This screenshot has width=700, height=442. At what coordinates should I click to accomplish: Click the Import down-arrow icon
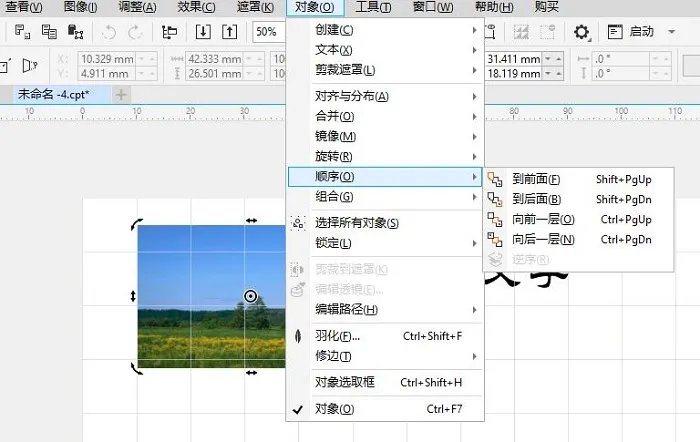pyautogui.click(x=203, y=32)
